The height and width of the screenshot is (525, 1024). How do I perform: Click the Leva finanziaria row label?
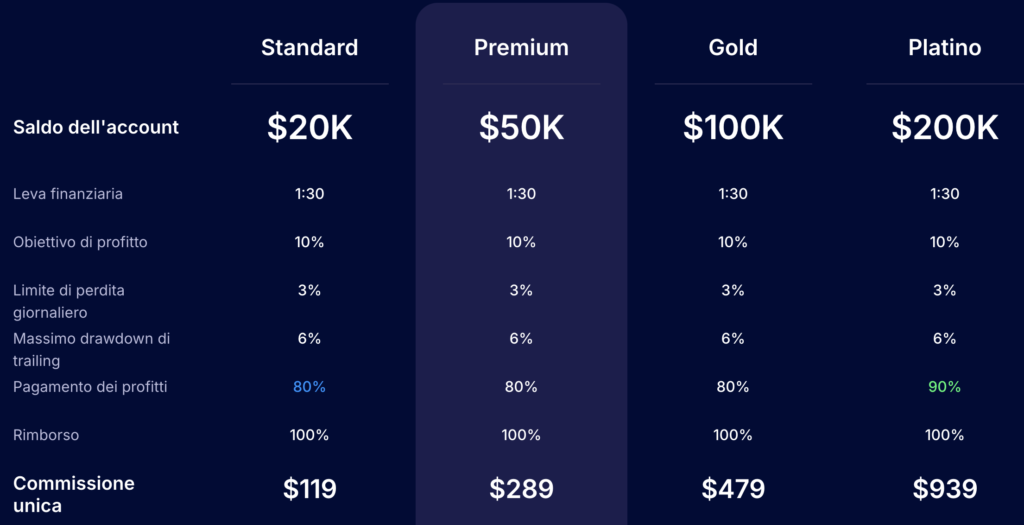68,194
